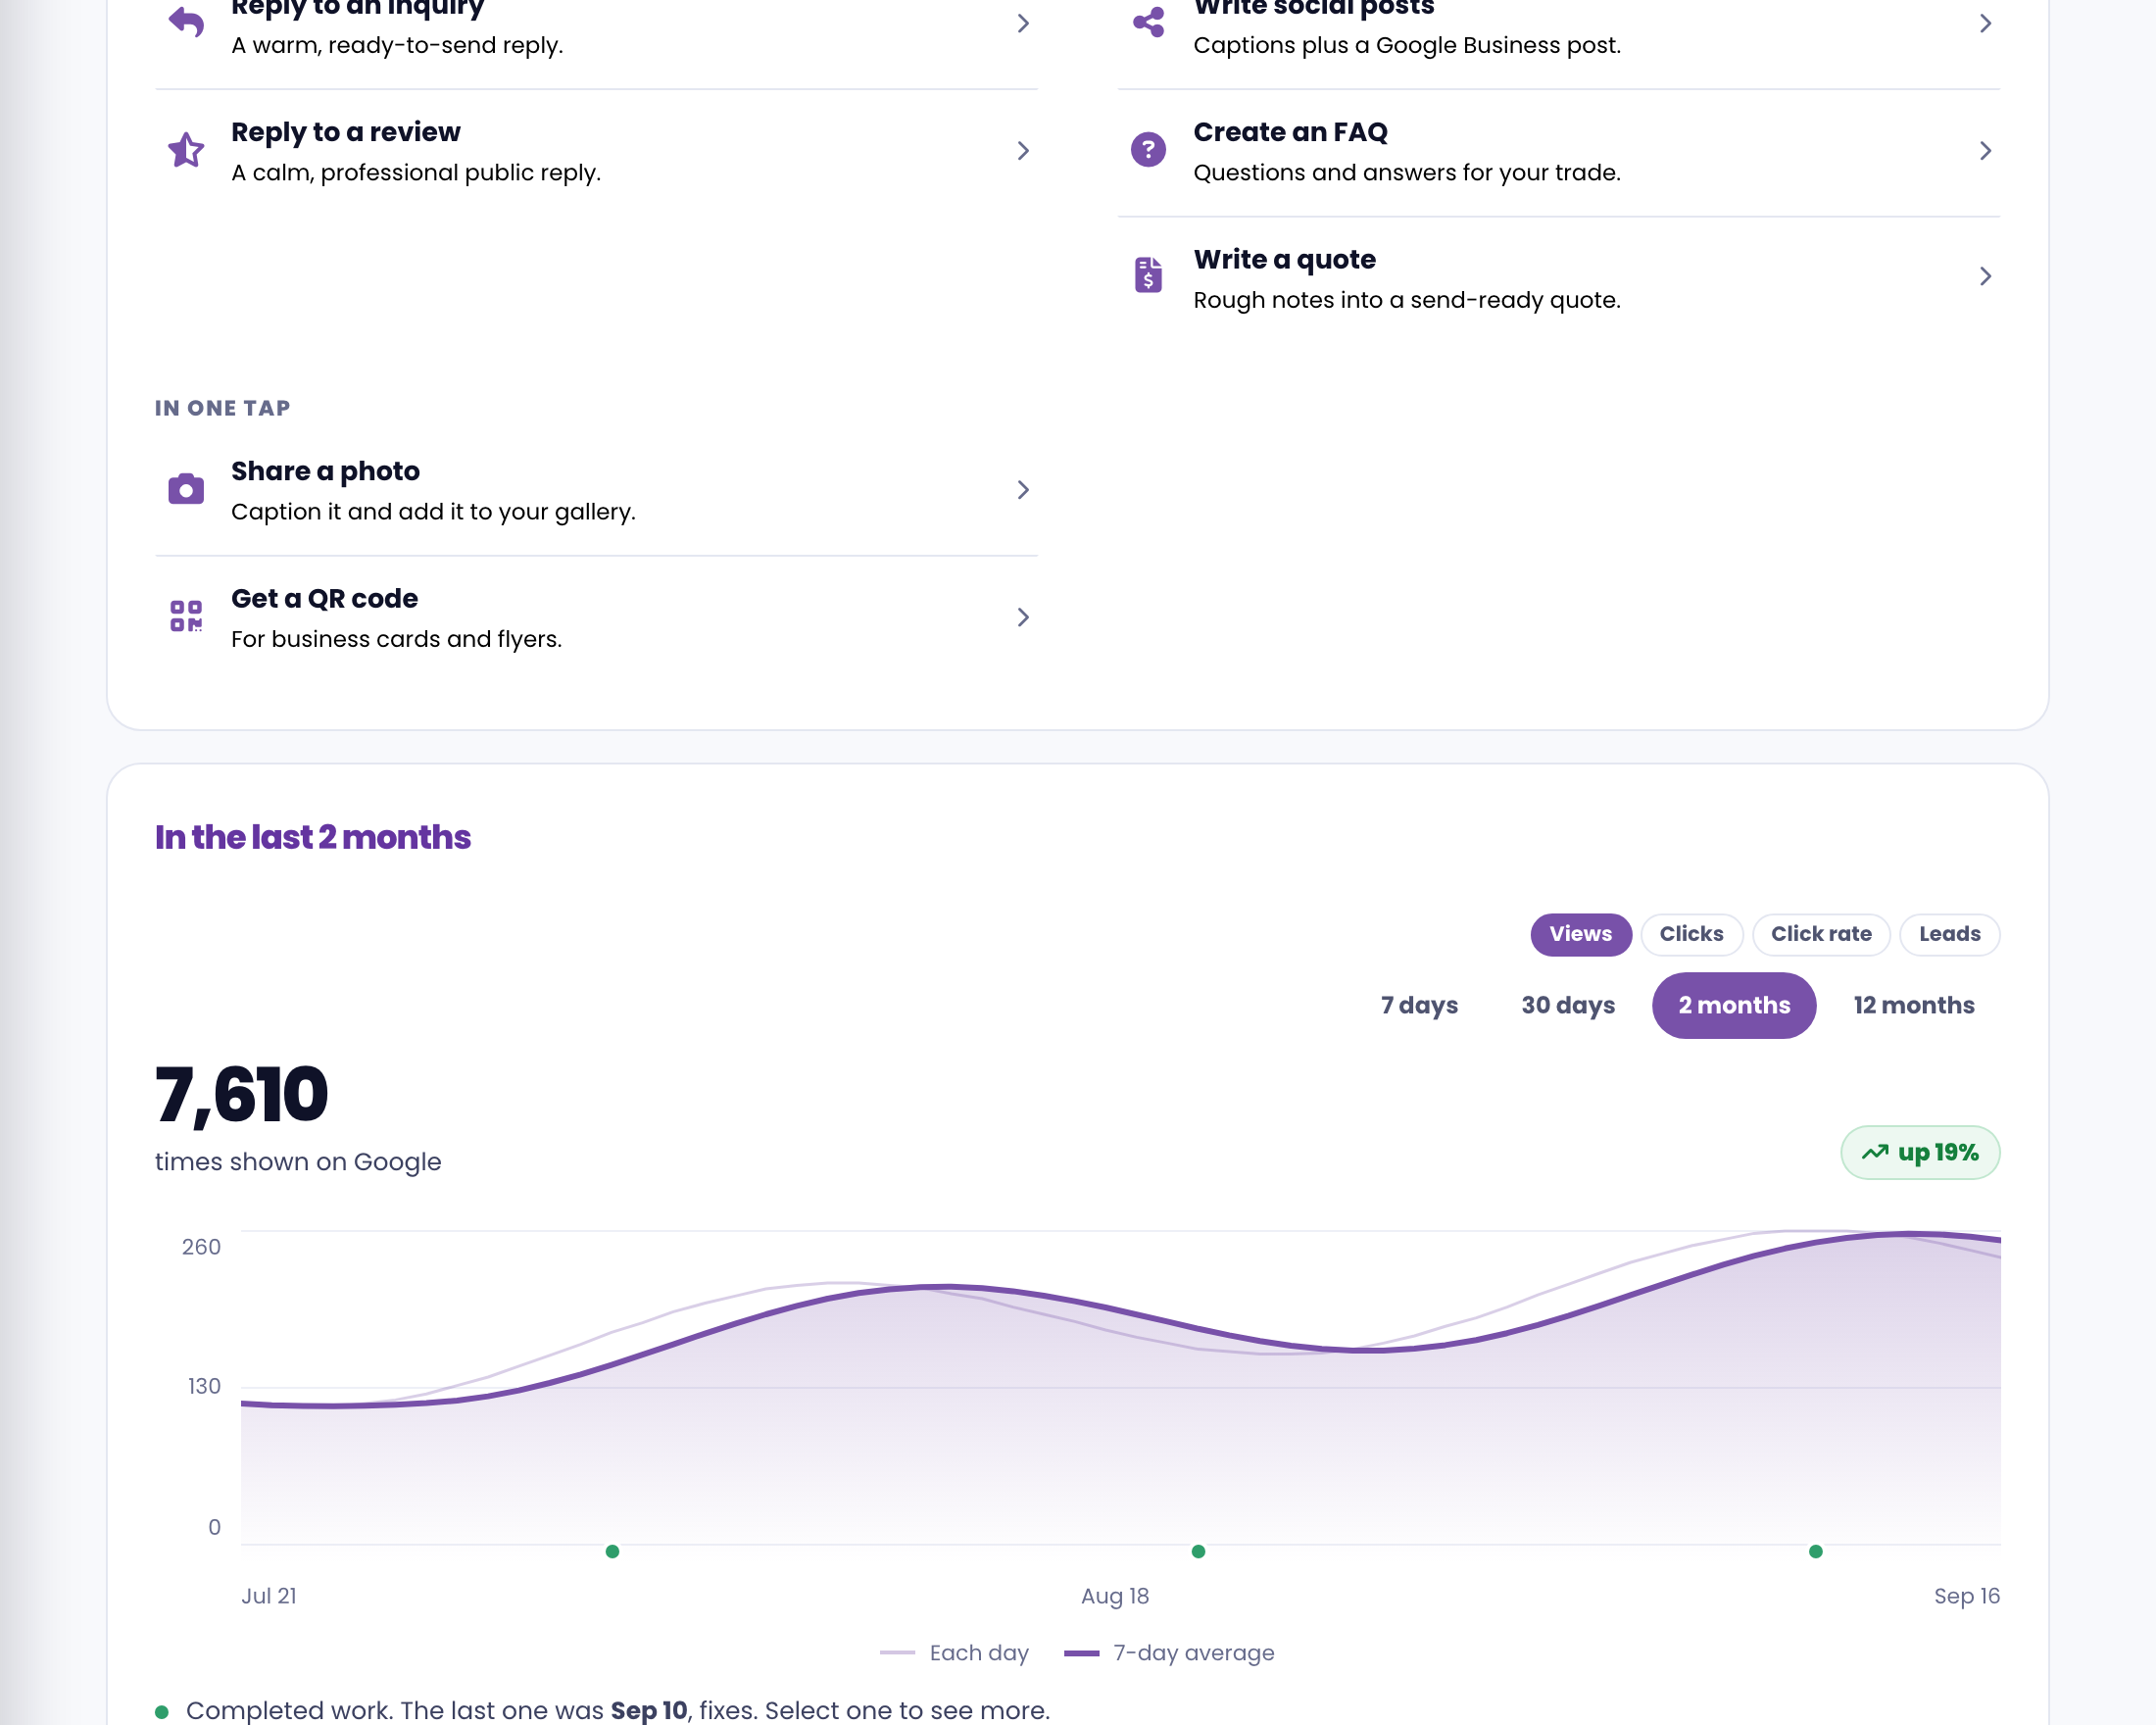Click the star icon for Reply to a review
2156x1725 pixels.
[186, 150]
